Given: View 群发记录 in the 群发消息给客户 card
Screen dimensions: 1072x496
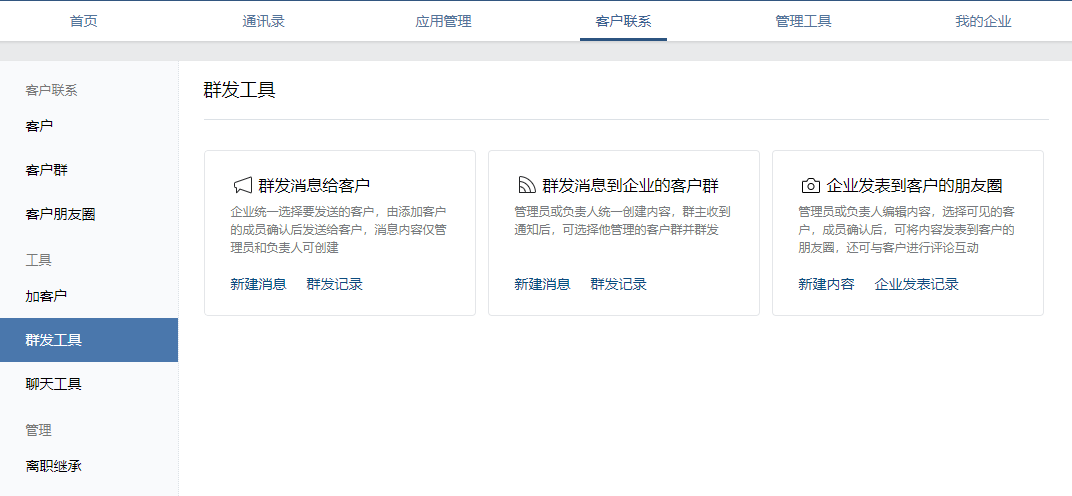Looking at the screenshot, I should tap(334, 284).
